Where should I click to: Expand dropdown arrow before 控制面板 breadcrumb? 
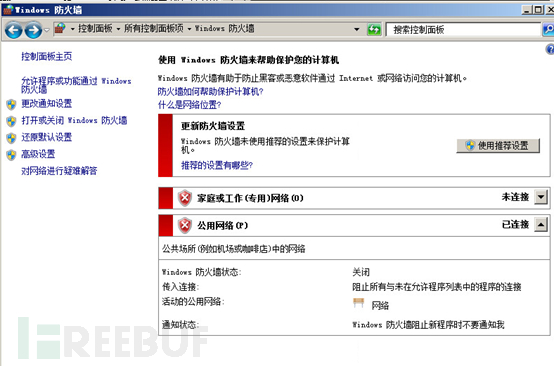[72, 29]
